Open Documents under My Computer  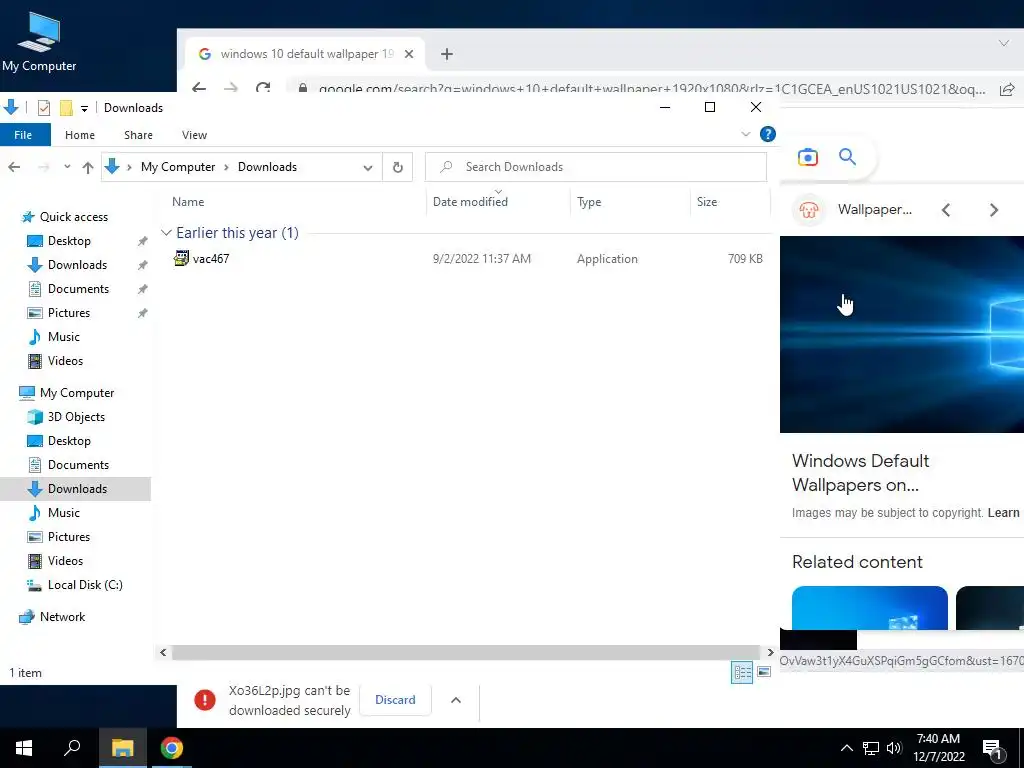(78, 465)
